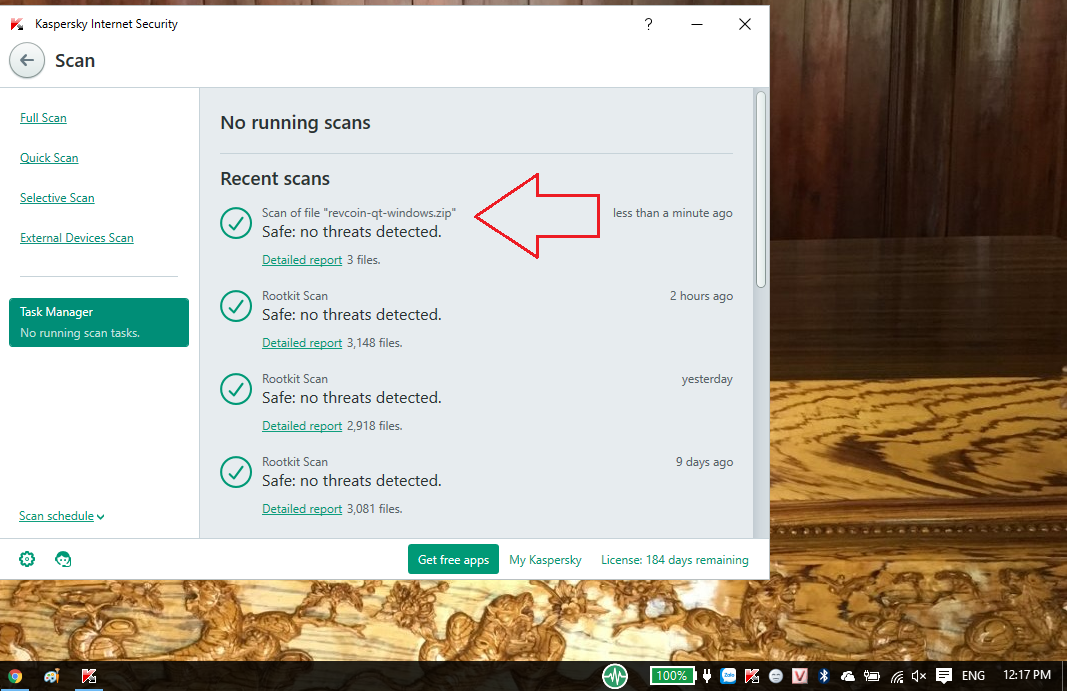Screen dimensions: 1067x691
Task: Click the 12:17 PM taskbar clock
Action: pos(1027,675)
